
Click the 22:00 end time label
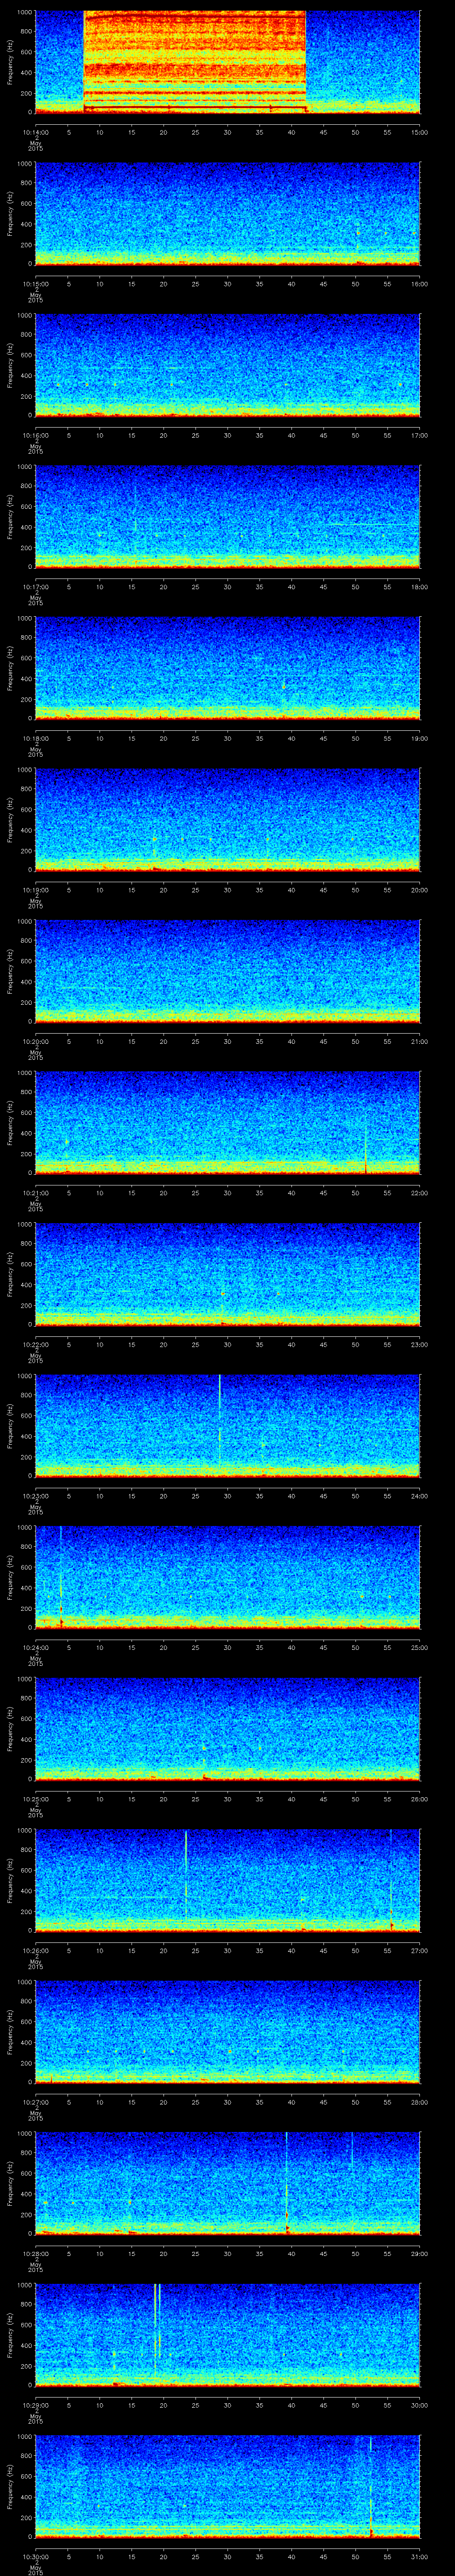[419, 1193]
